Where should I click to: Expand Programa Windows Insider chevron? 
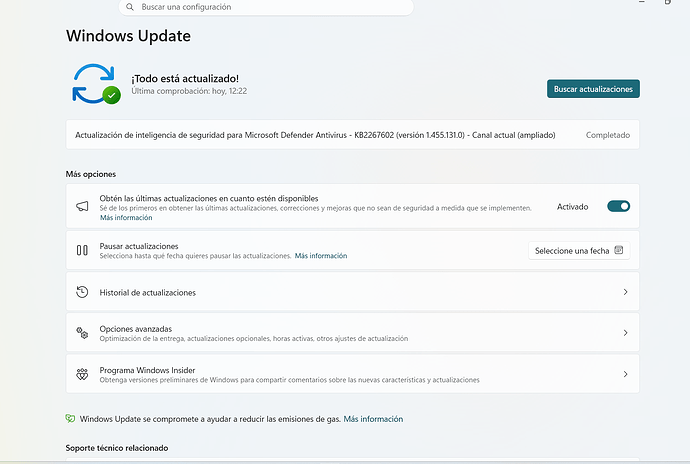coord(625,374)
